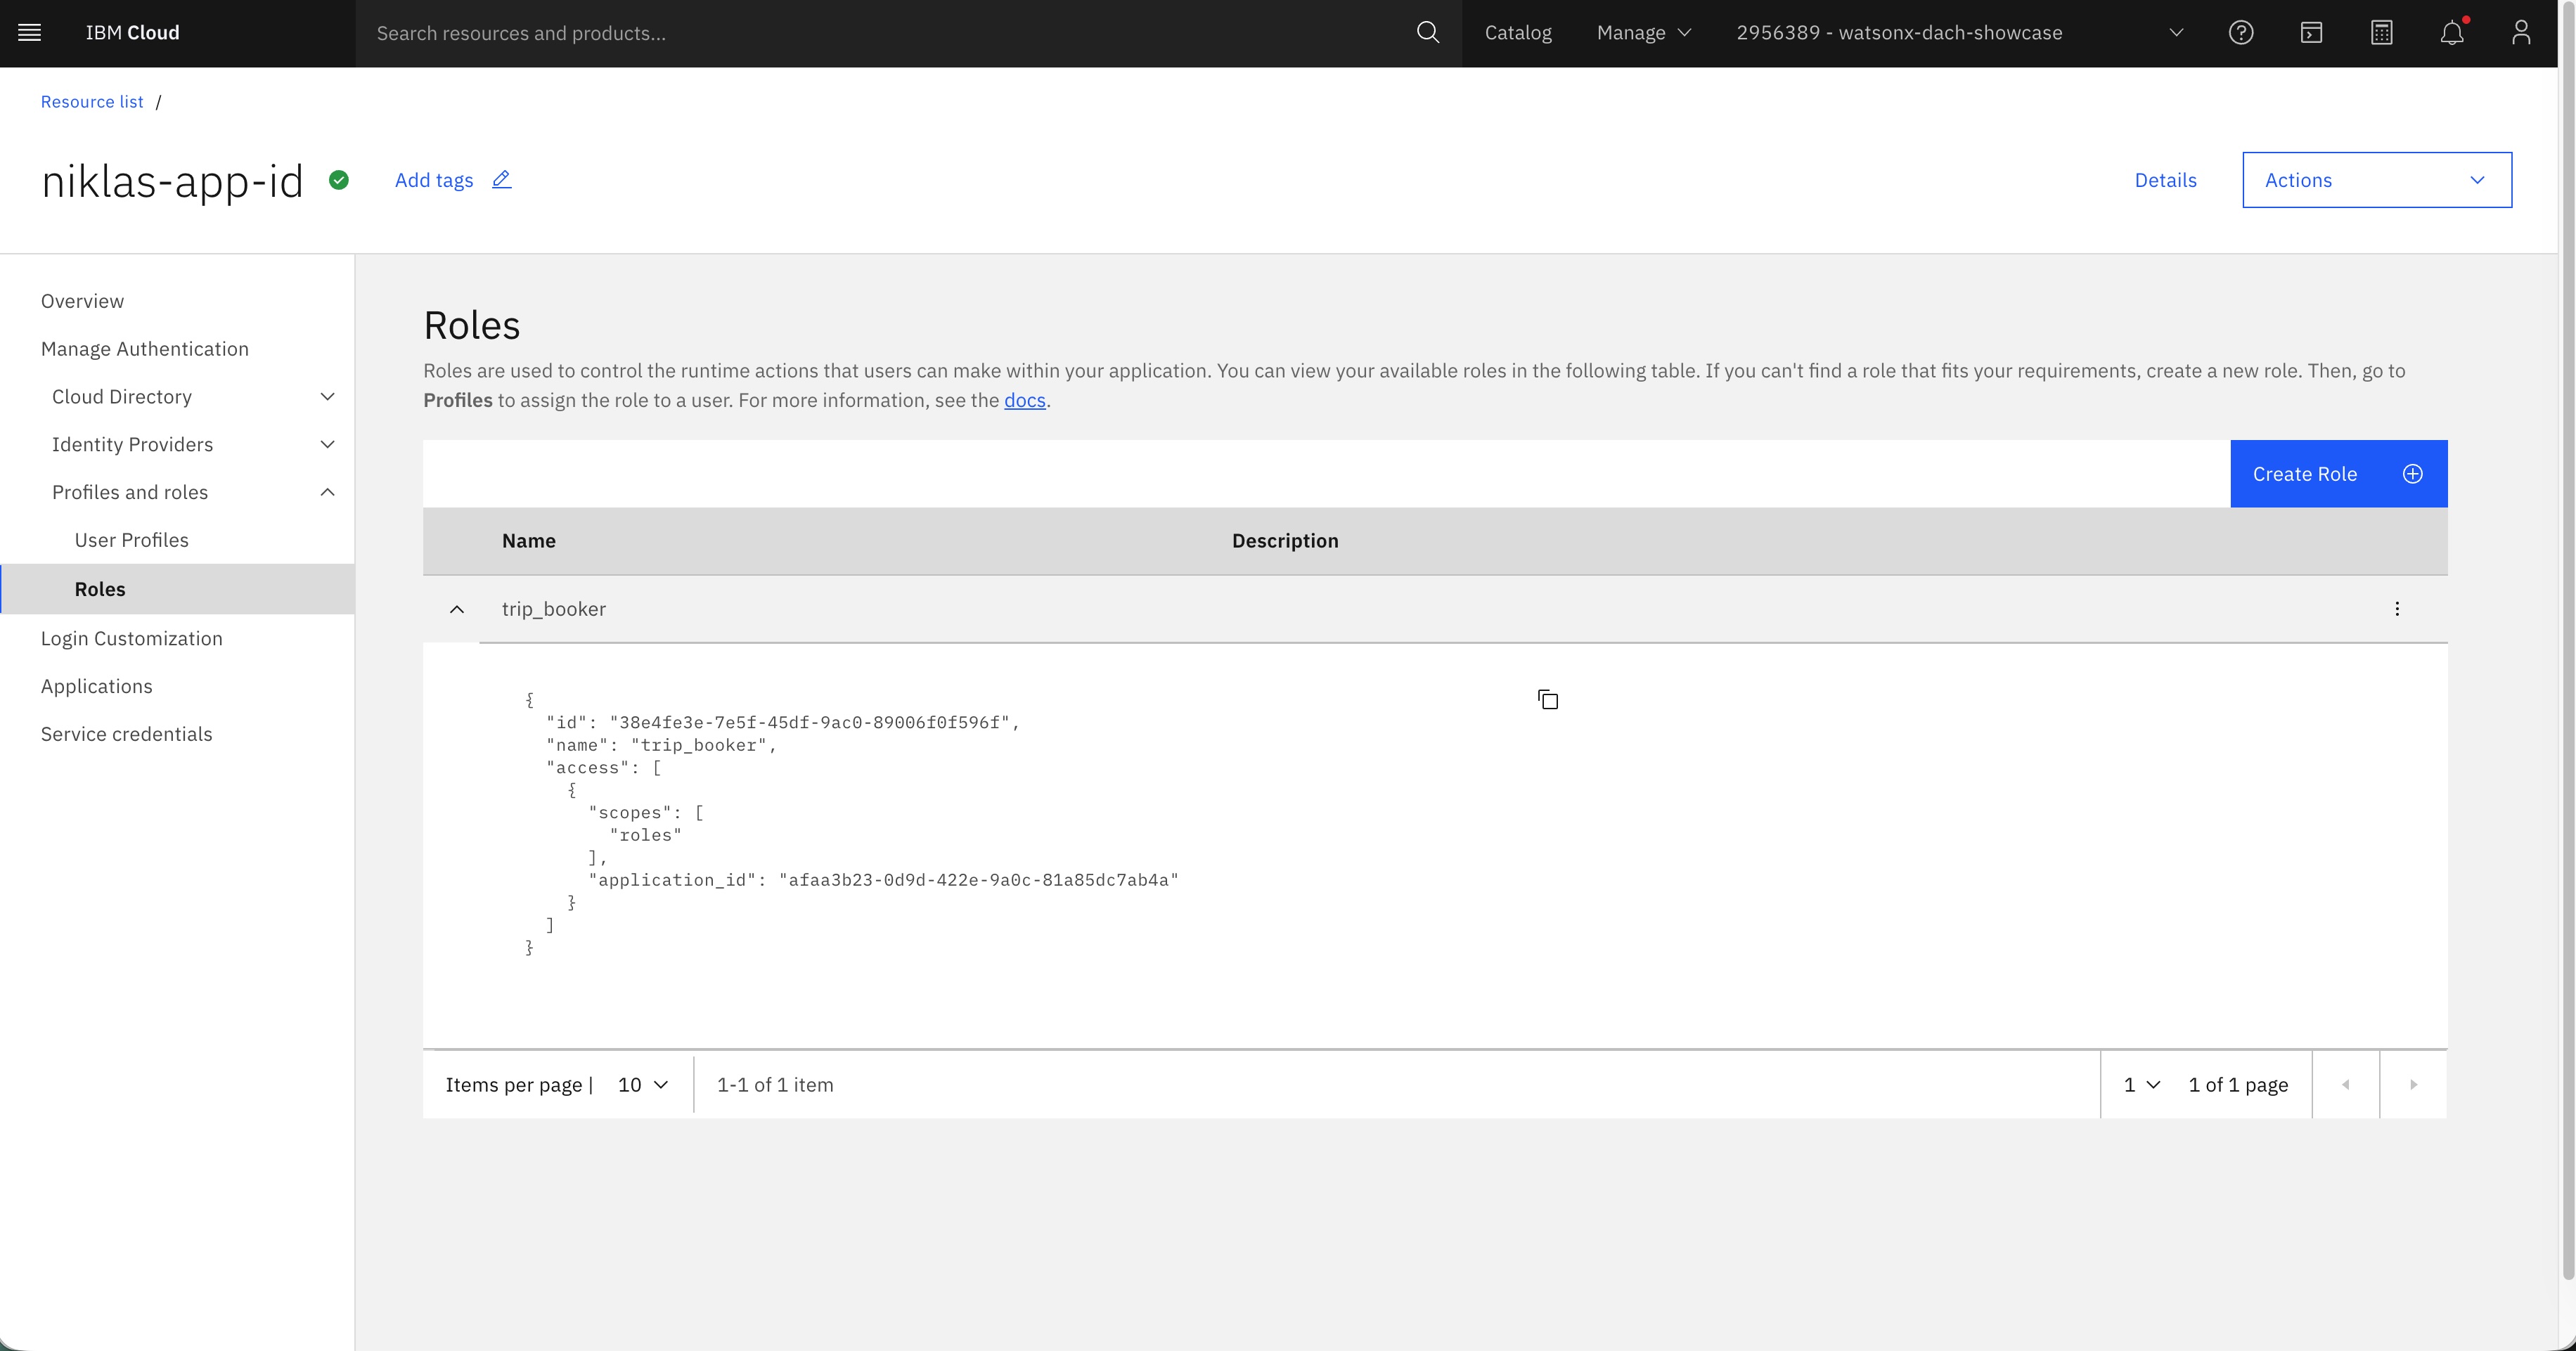Image resolution: width=2576 pixels, height=1351 pixels.
Task: Click the niklas-app-id title
Action: pyautogui.click(x=172, y=181)
